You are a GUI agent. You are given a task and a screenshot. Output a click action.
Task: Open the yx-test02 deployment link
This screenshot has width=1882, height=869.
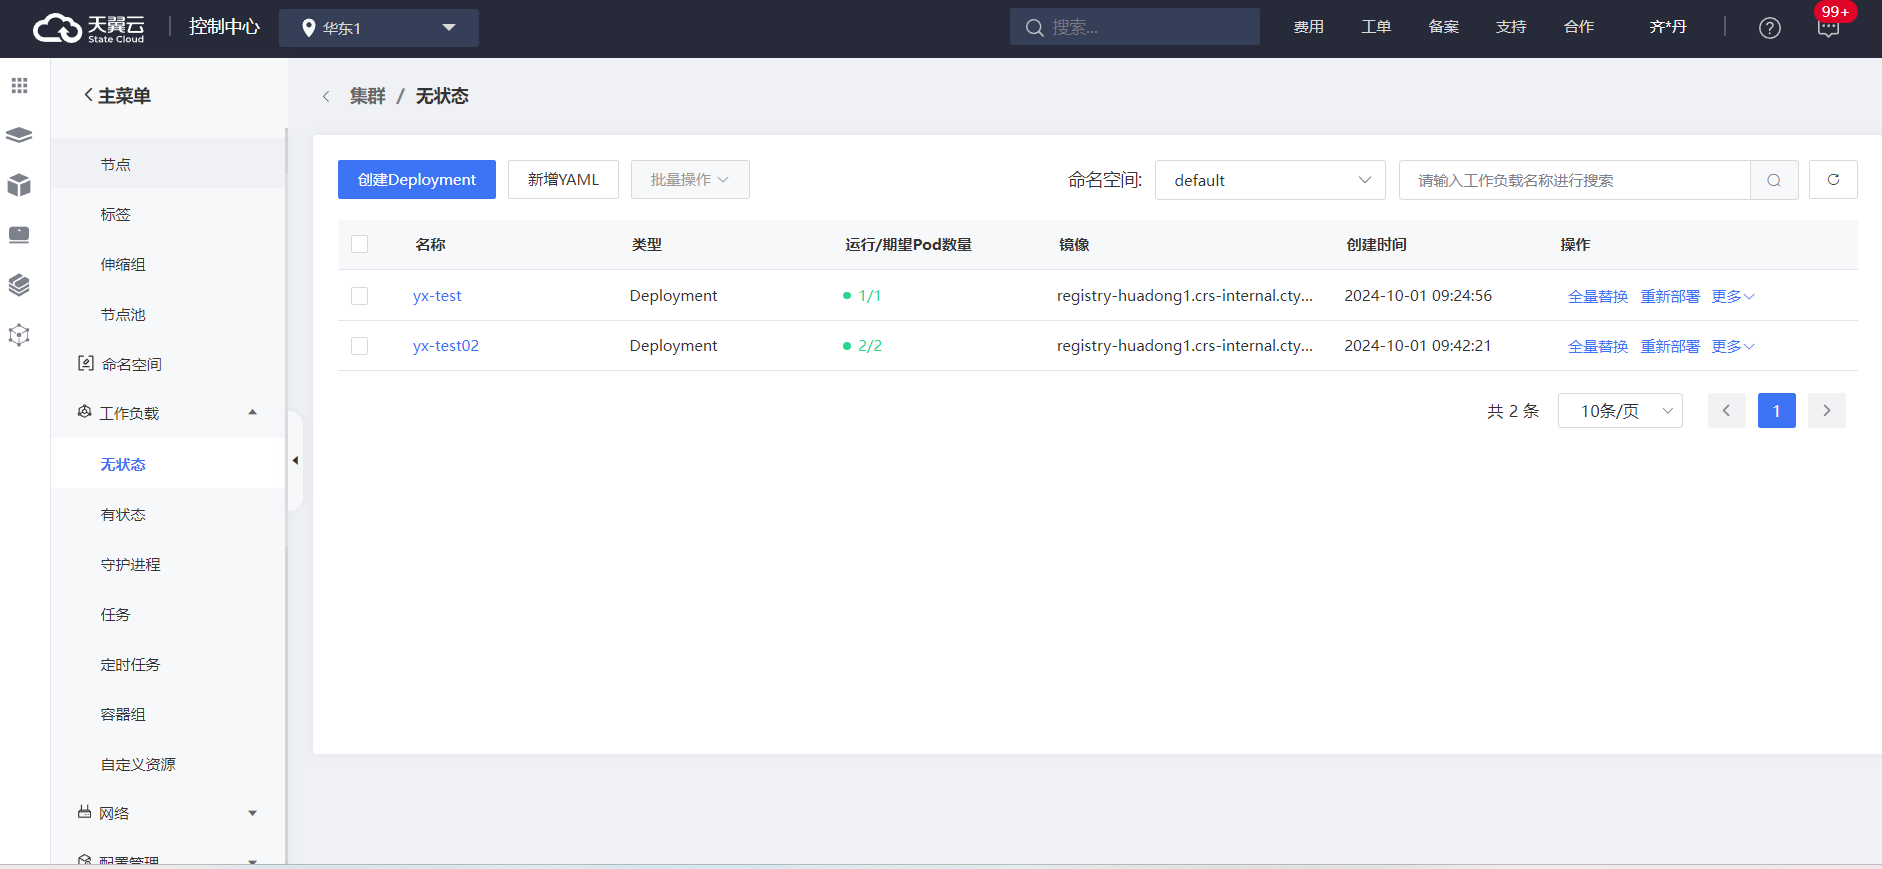click(x=446, y=346)
